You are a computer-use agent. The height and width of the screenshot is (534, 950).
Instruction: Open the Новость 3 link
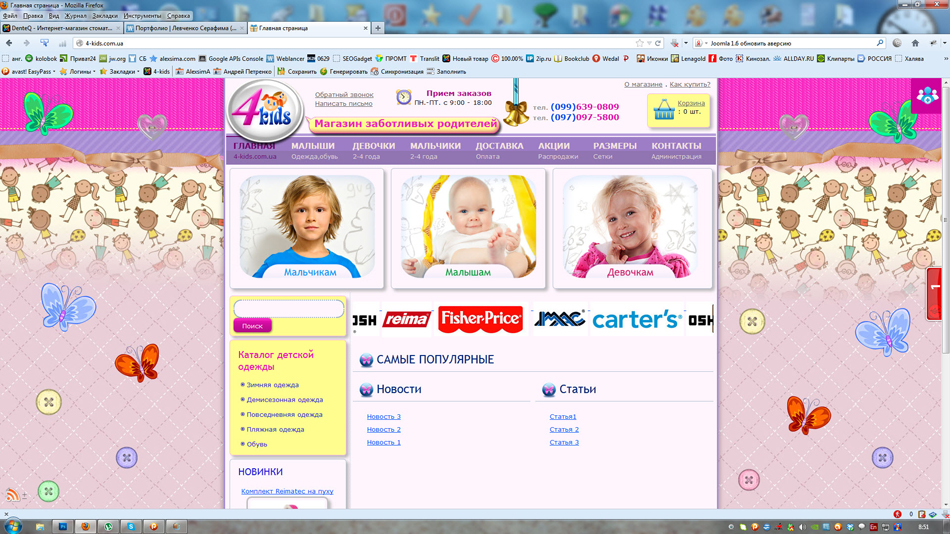(384, 416)
